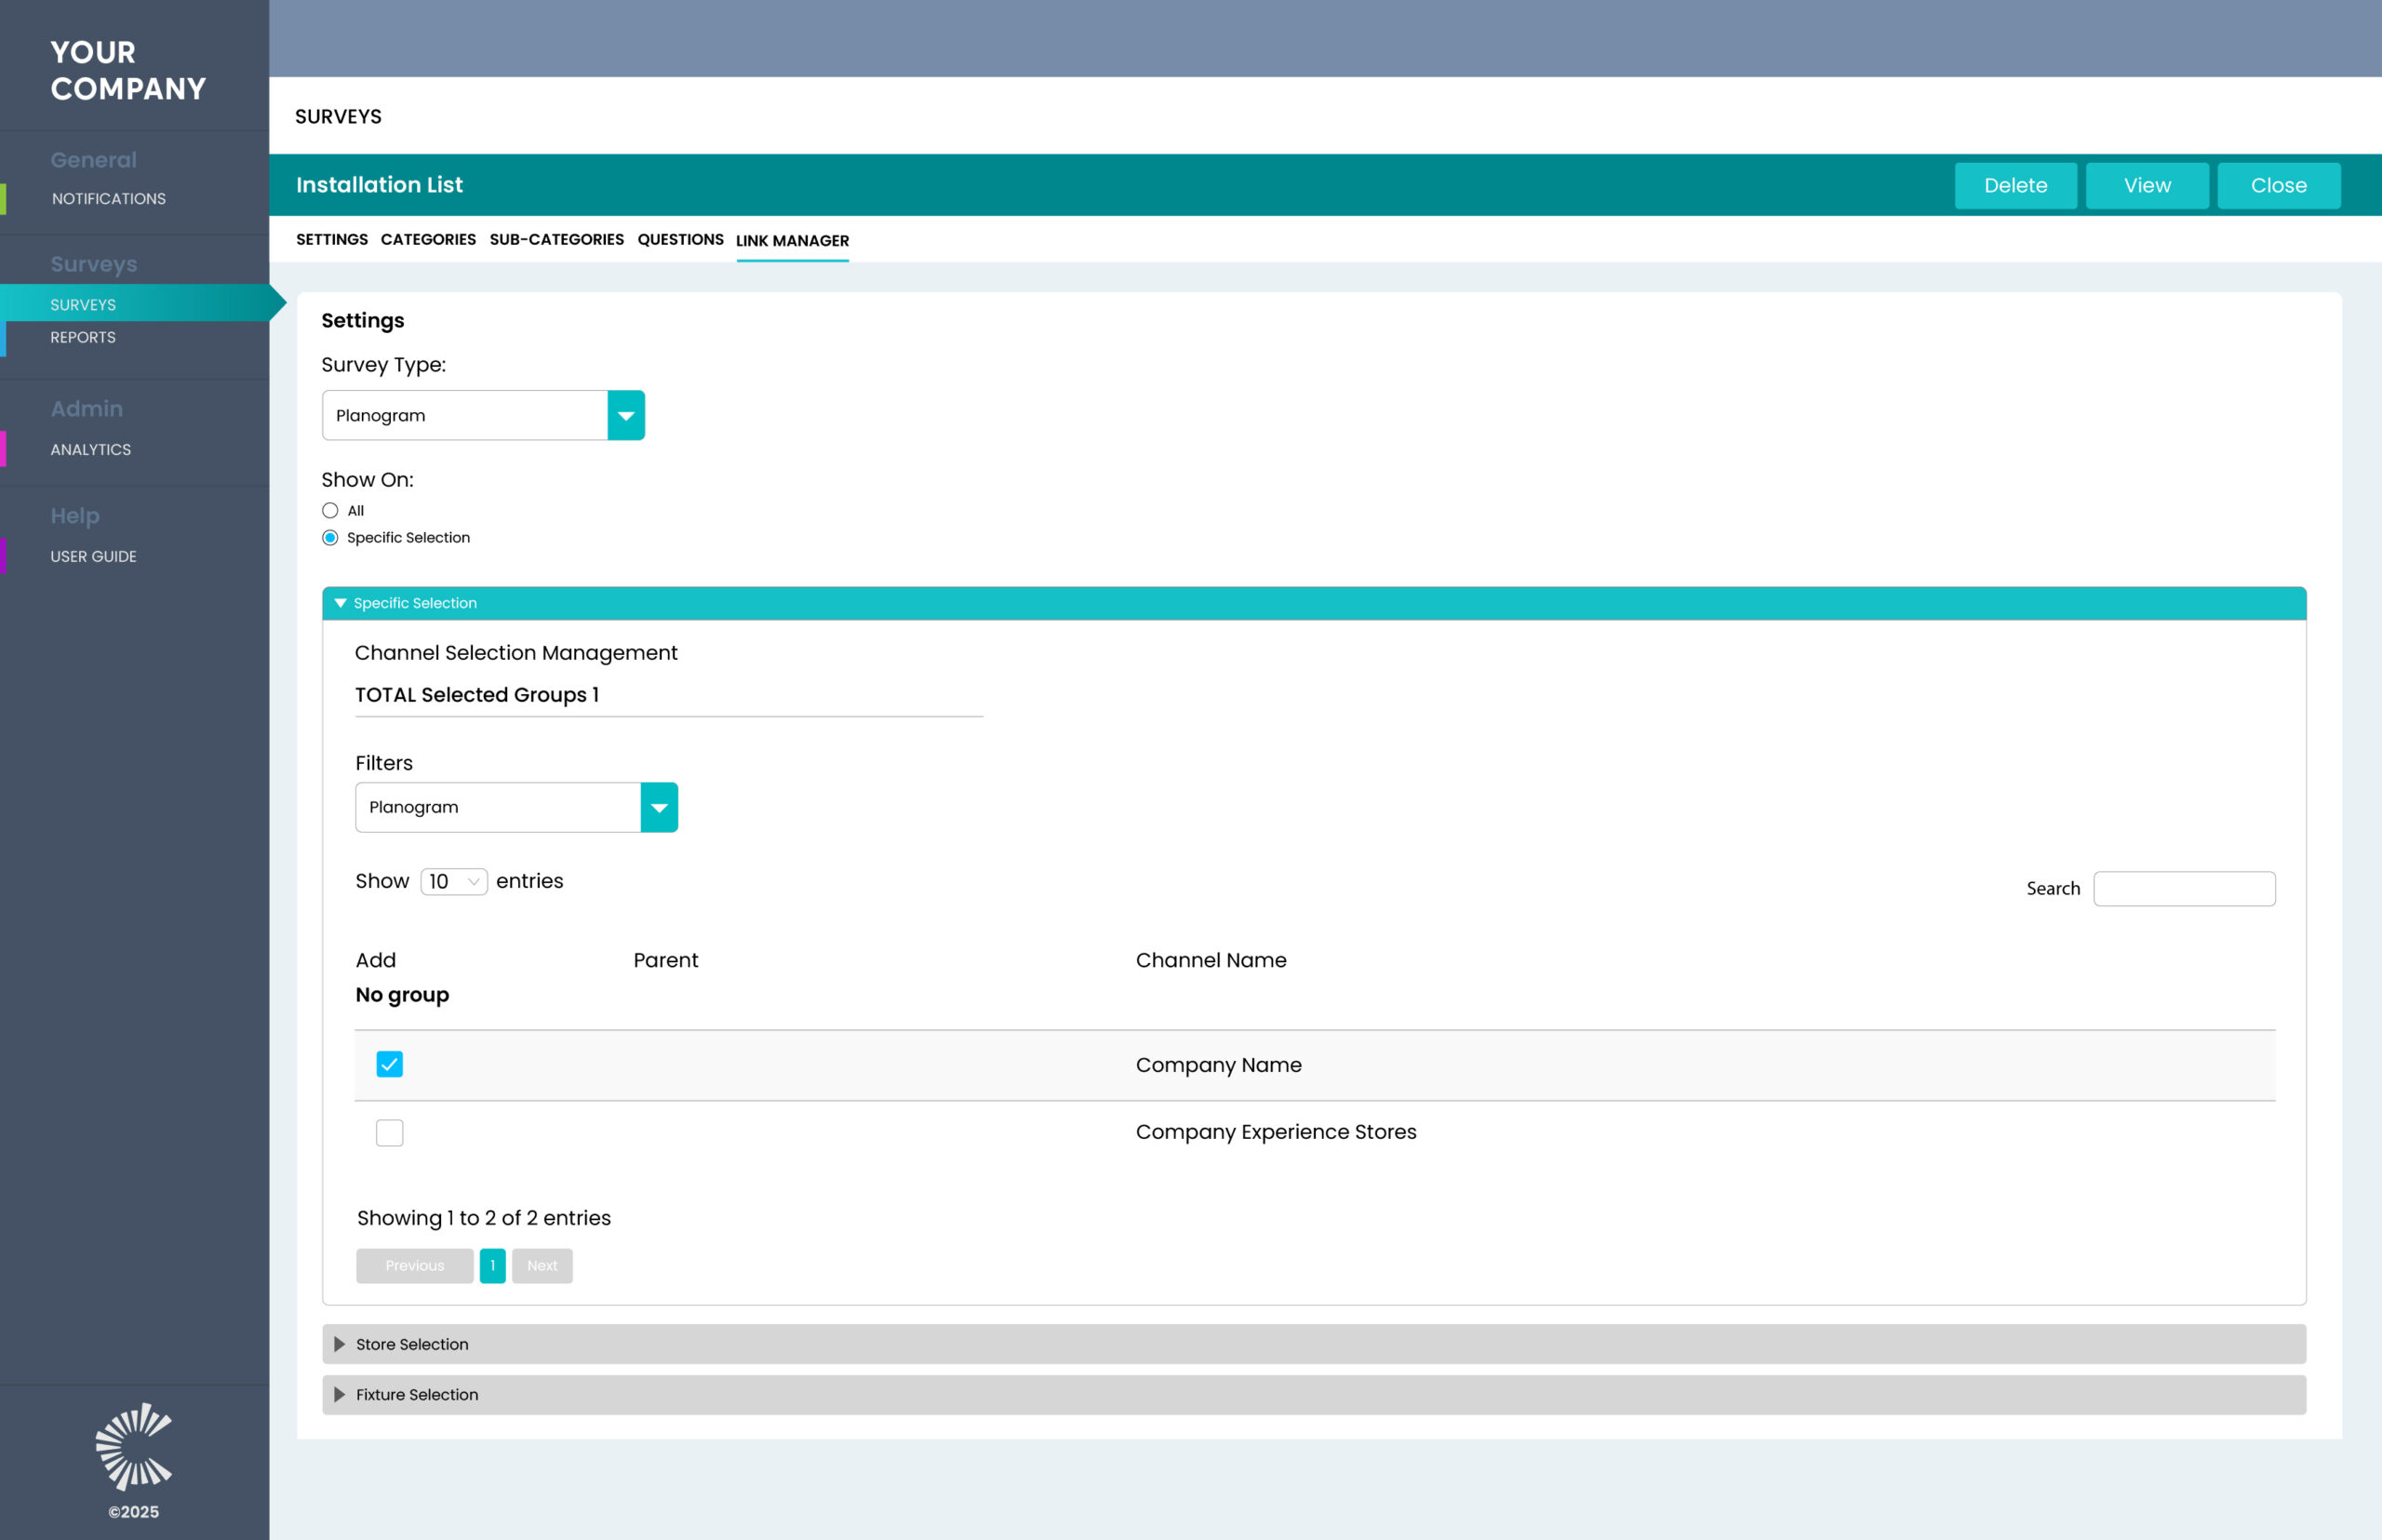
Task: Click the No group label
Action: [x=402, y=995]
